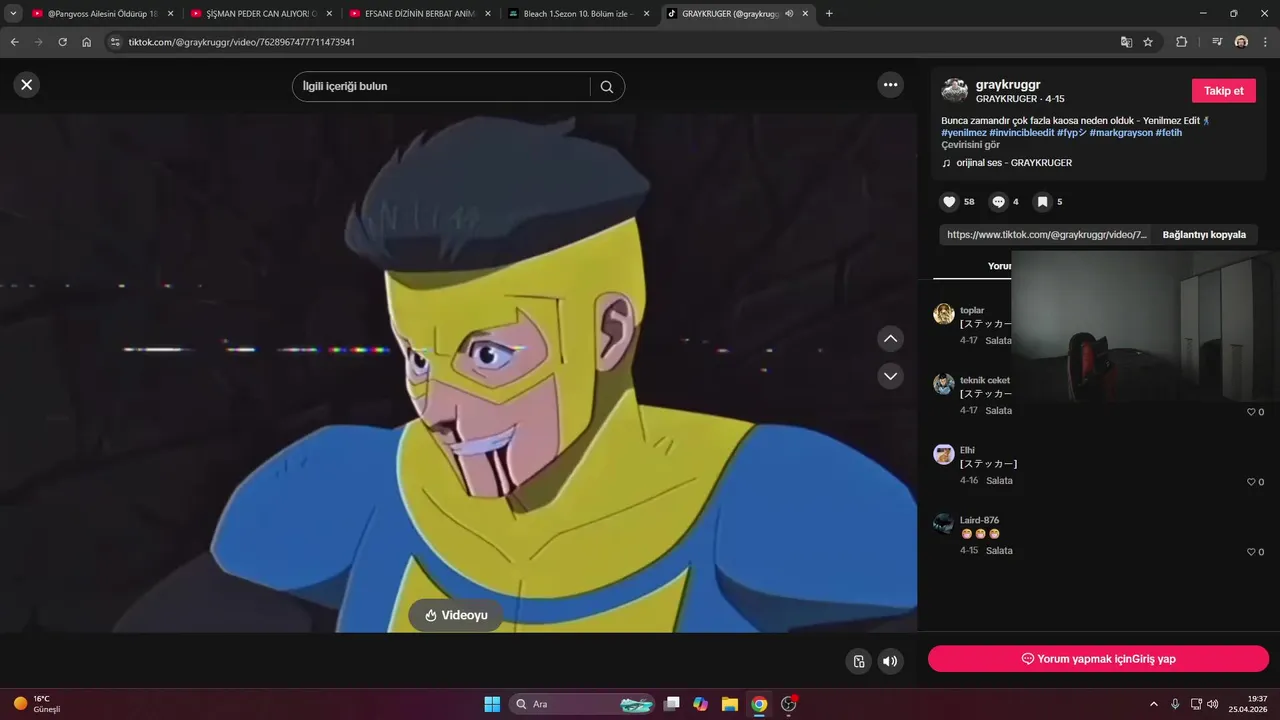Open toplar's profile avatar
This screenshot has height=720, width=1280.
click(x=944, y=314)
